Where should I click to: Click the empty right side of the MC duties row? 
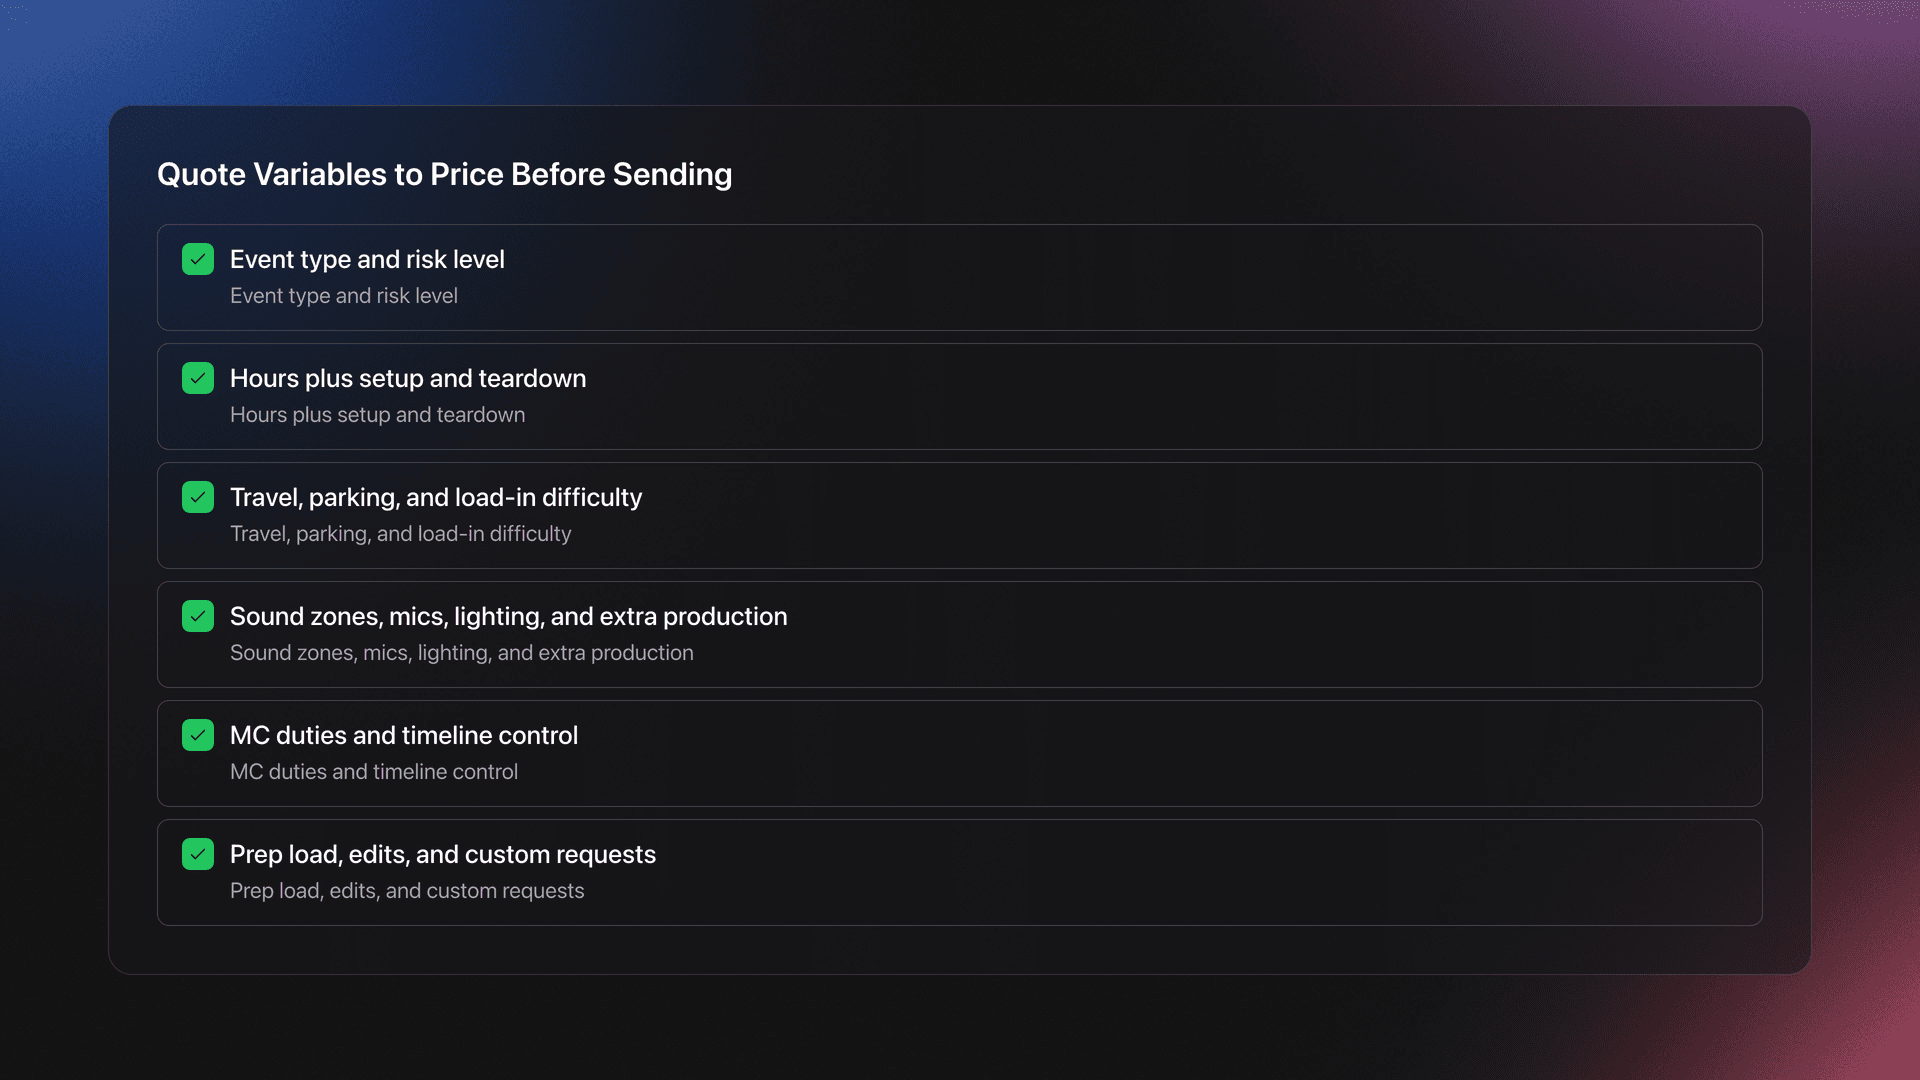[x=1300, y=753]
